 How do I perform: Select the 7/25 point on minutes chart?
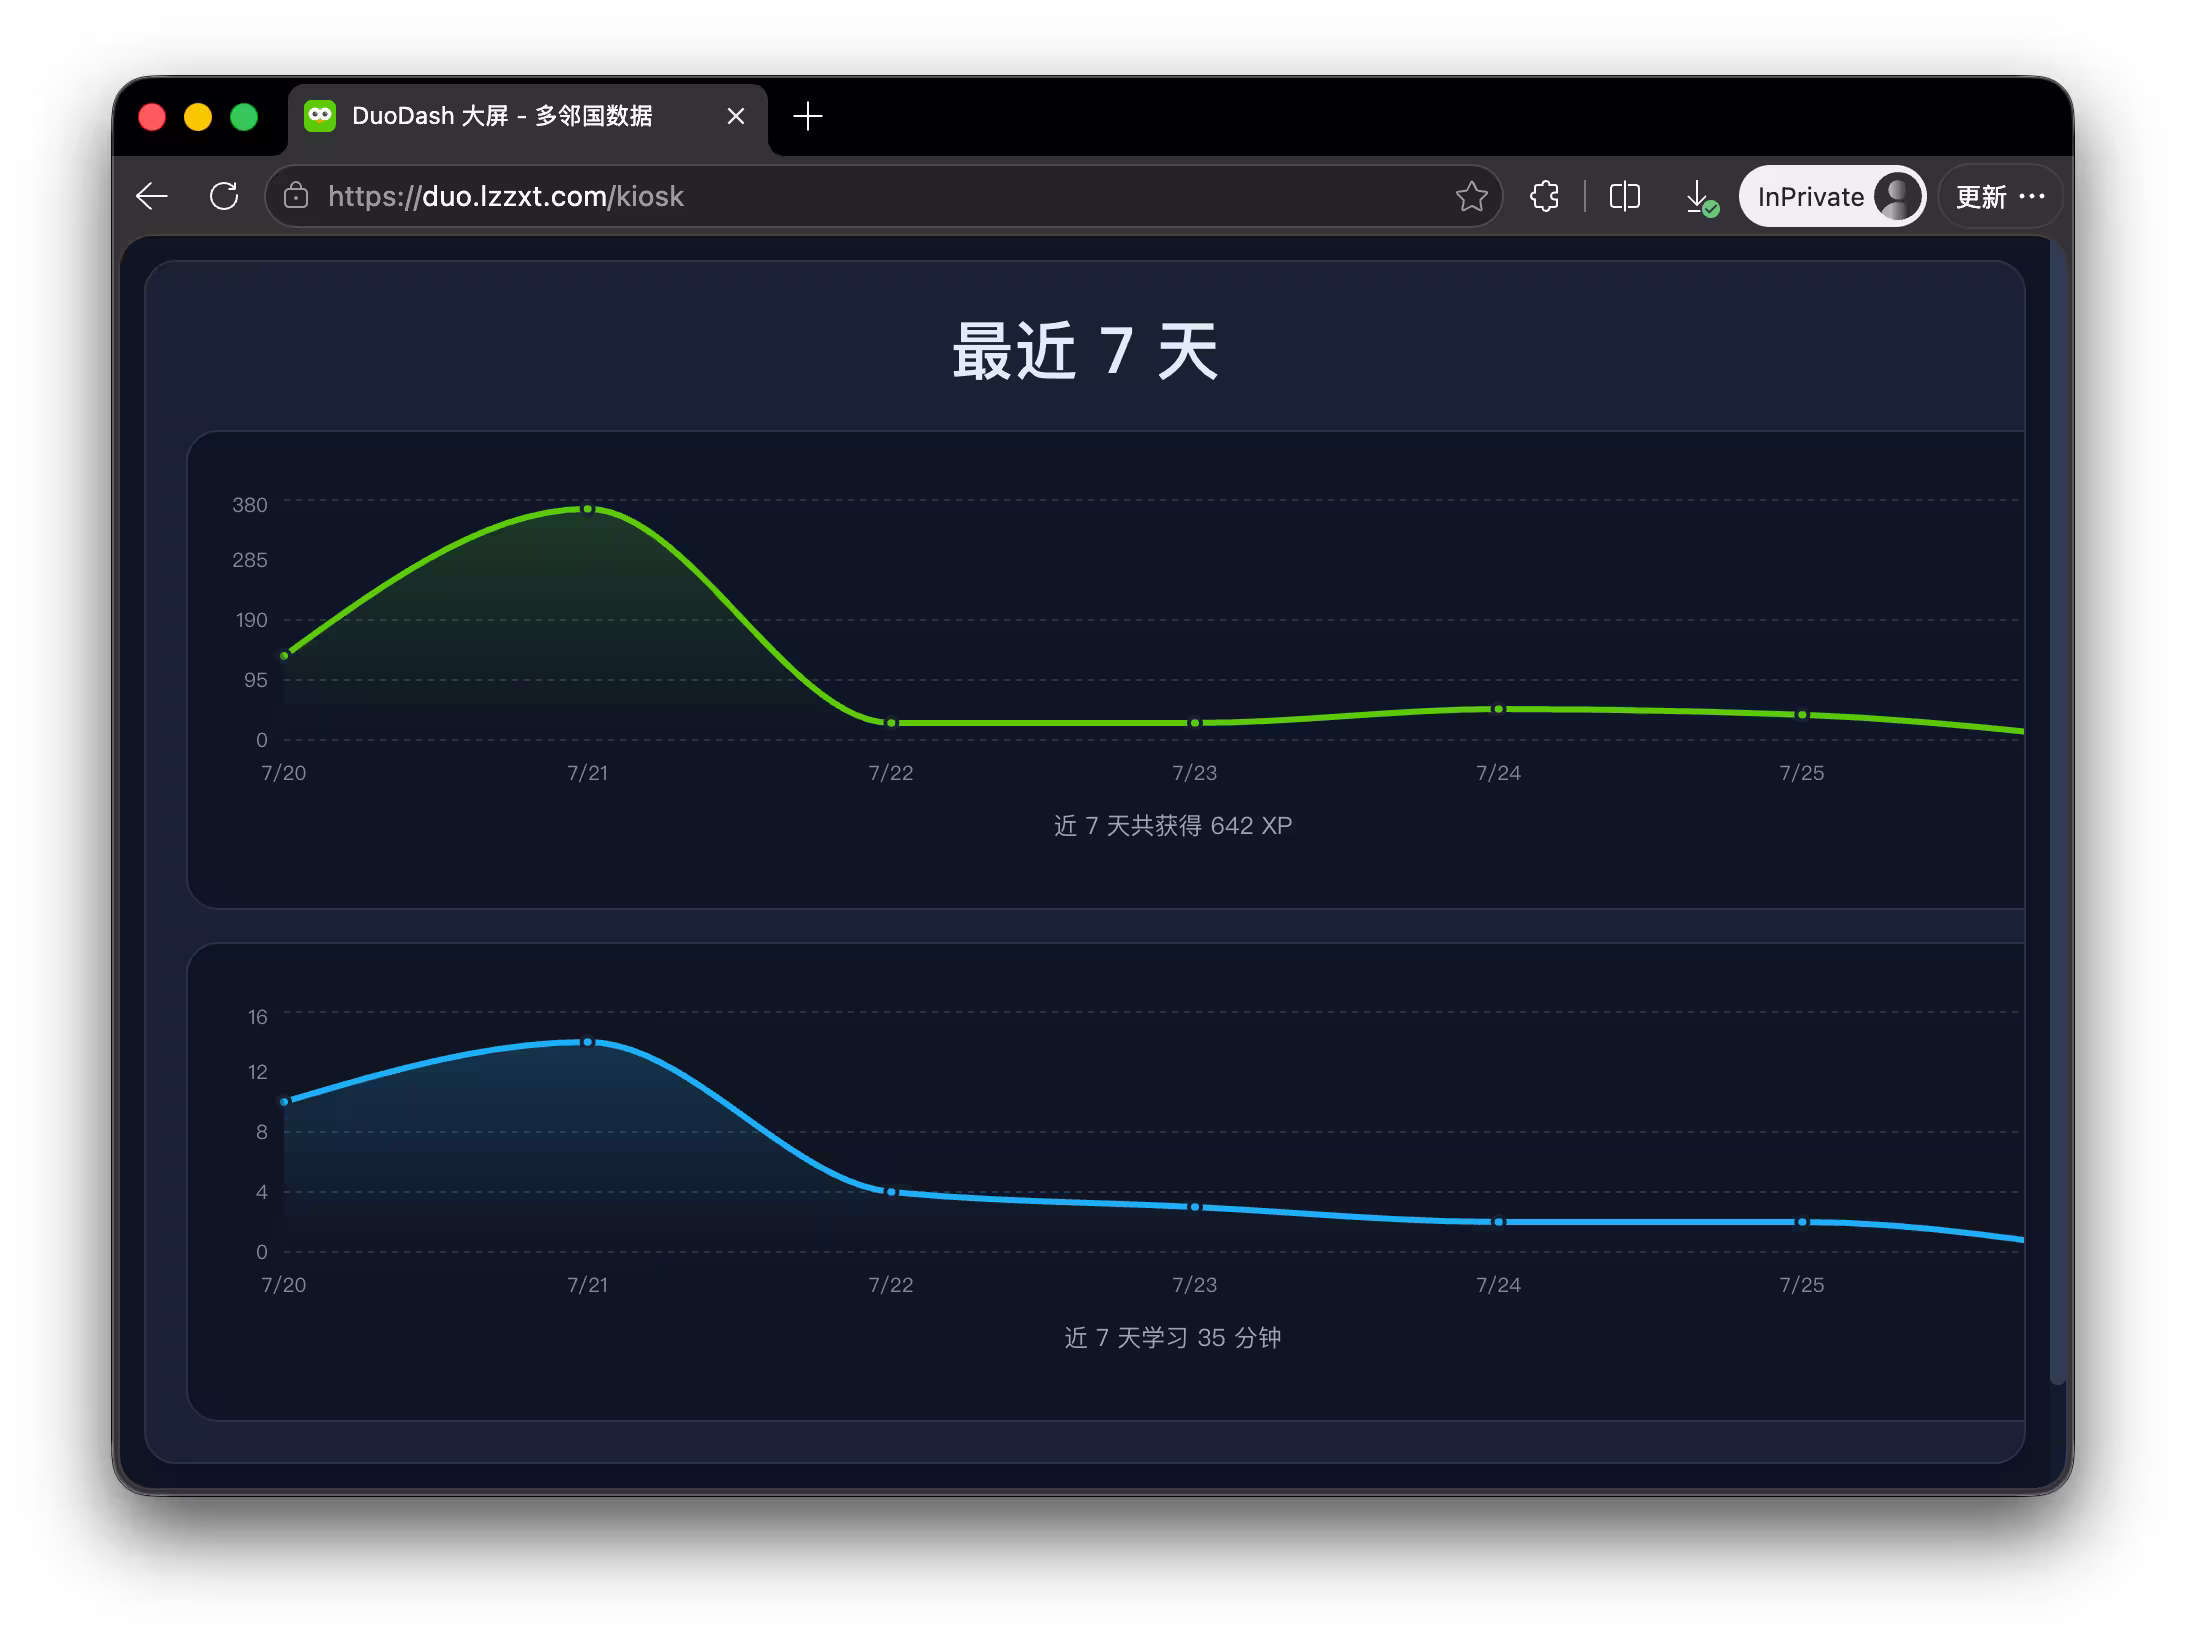coord(1802,1222)
